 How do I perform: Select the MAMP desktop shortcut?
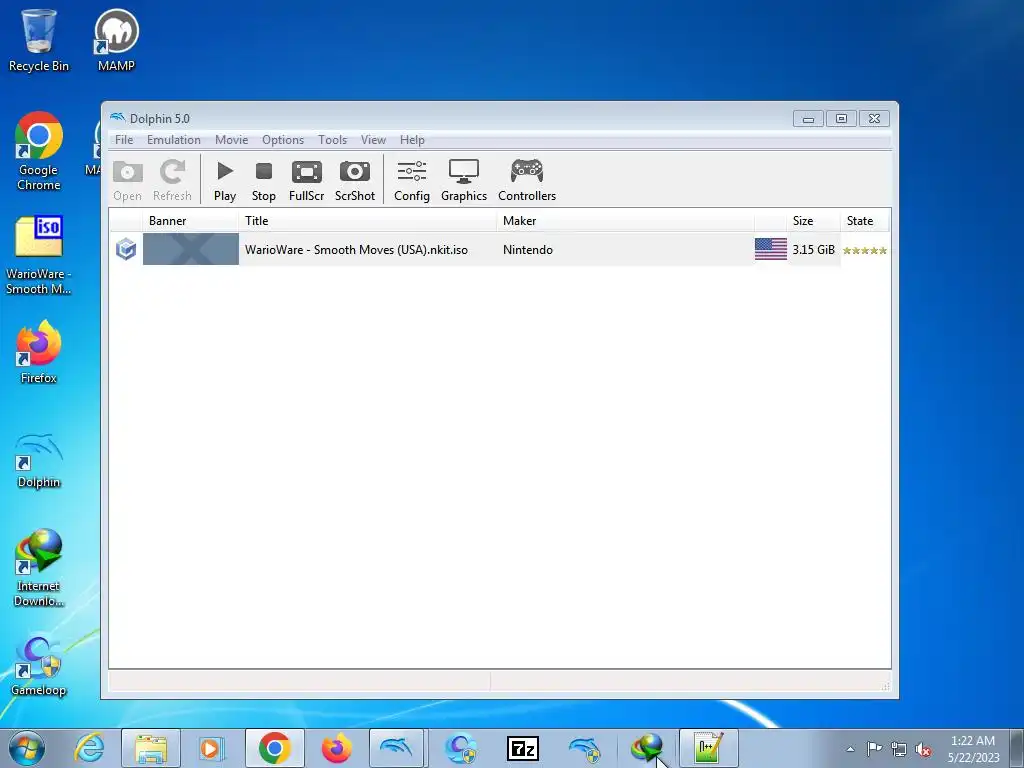tap(116, 40)
